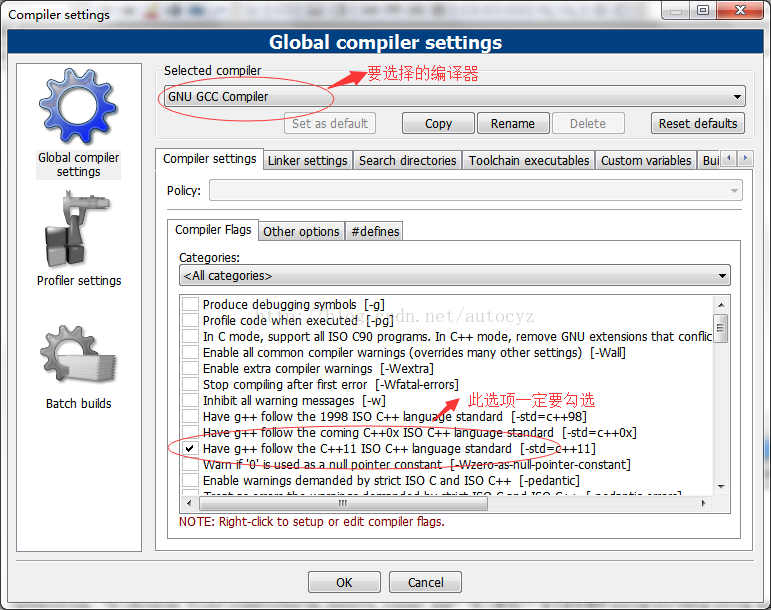Click tab scroll right arrow
The image size is (771, 610).
[745, 159]
